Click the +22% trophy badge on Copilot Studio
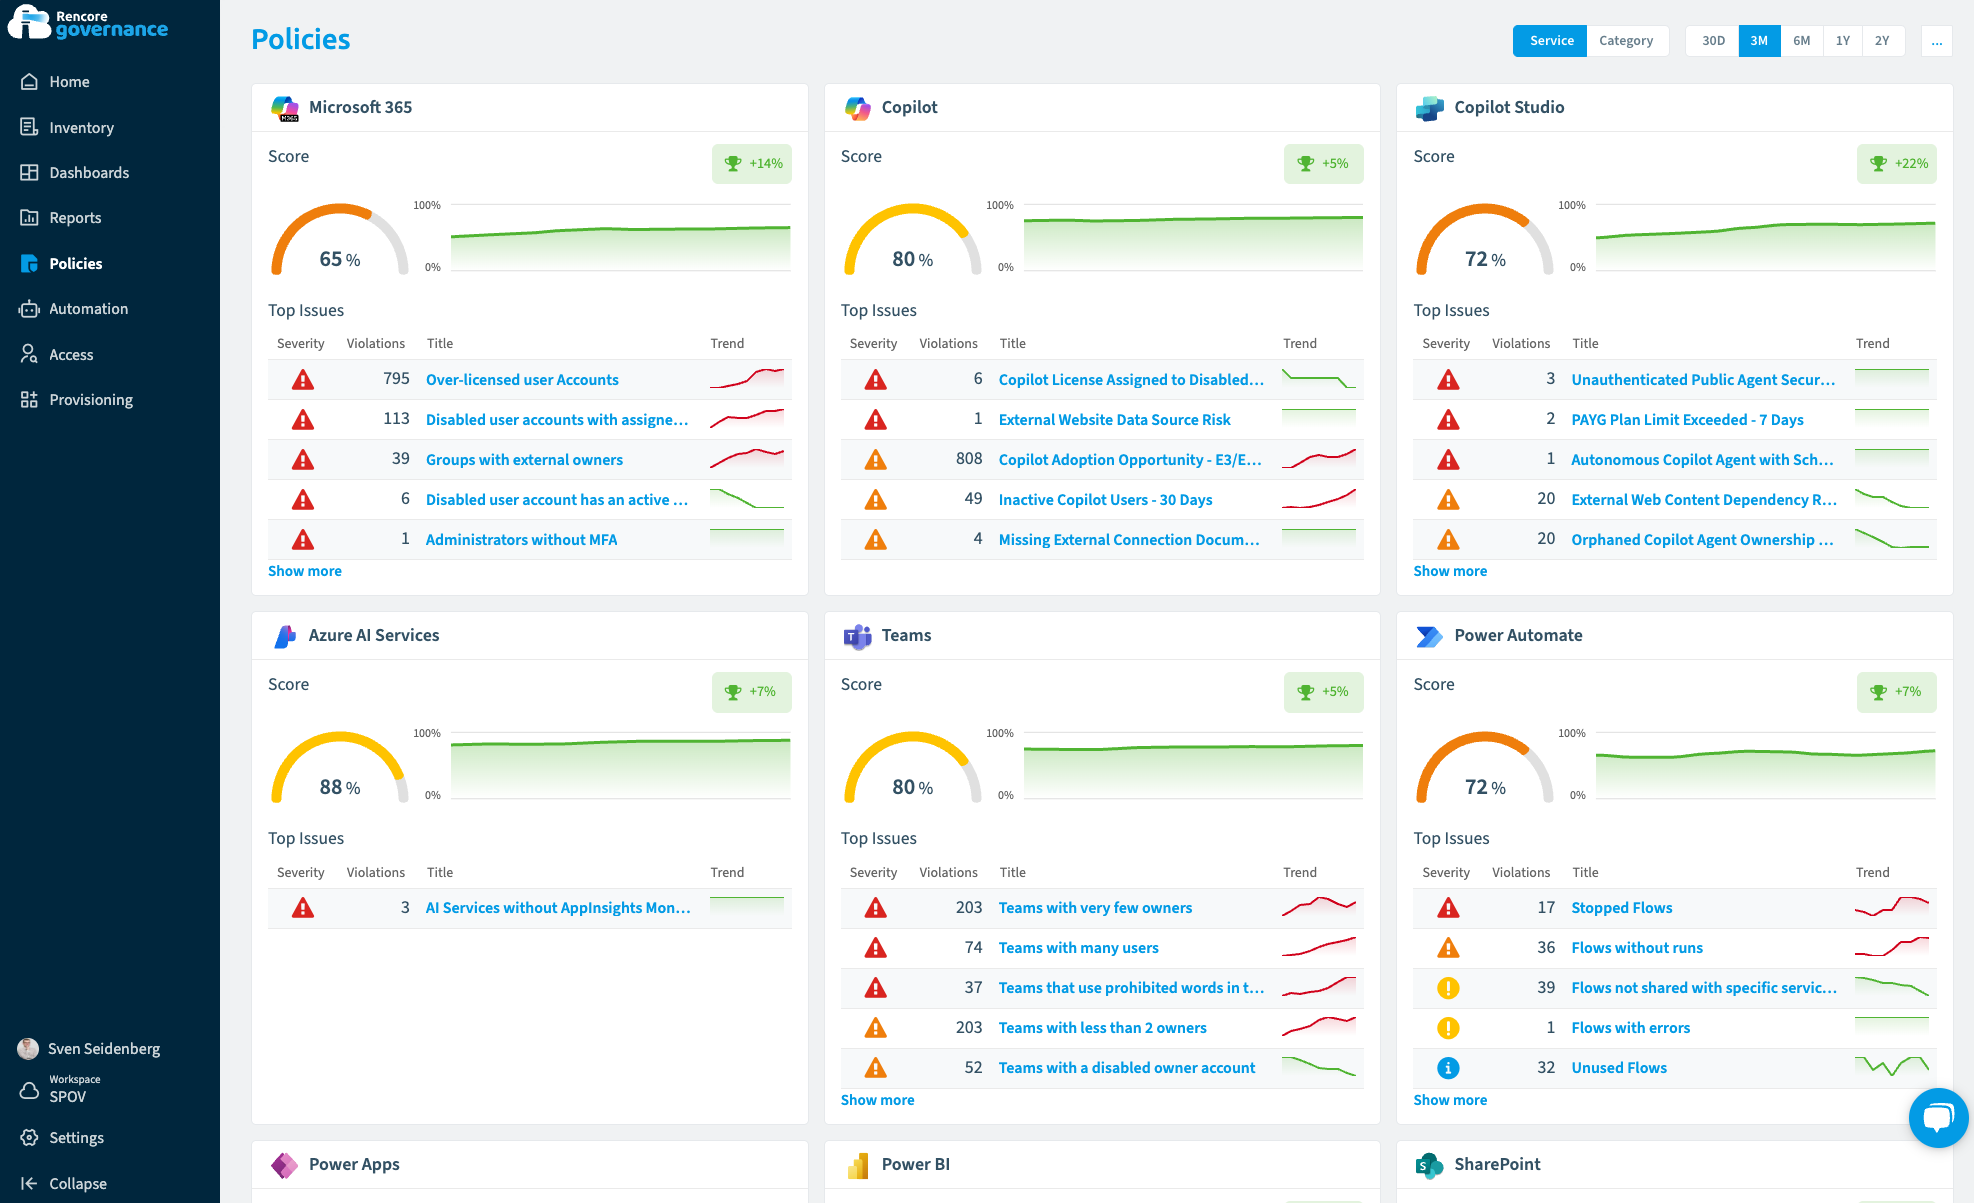Screen dimensions: 1974x1203 pyautogui.click(x=1897, y=164)
